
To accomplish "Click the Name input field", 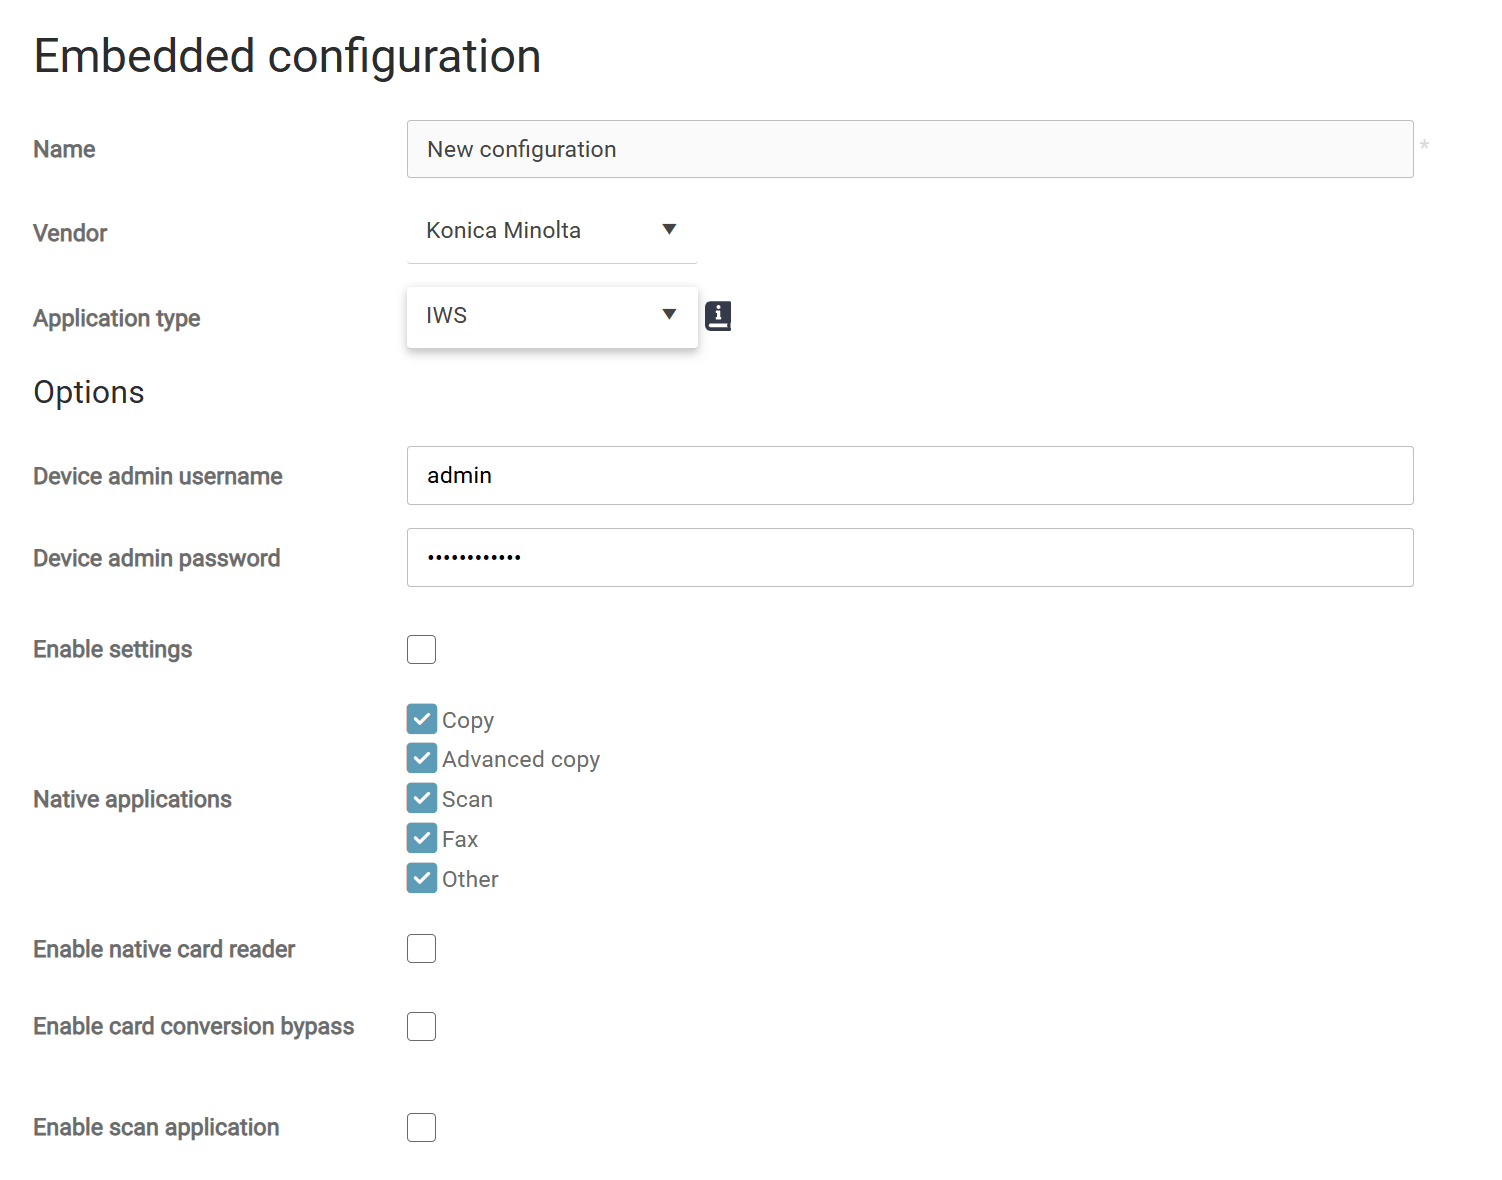I will [909, 149].
